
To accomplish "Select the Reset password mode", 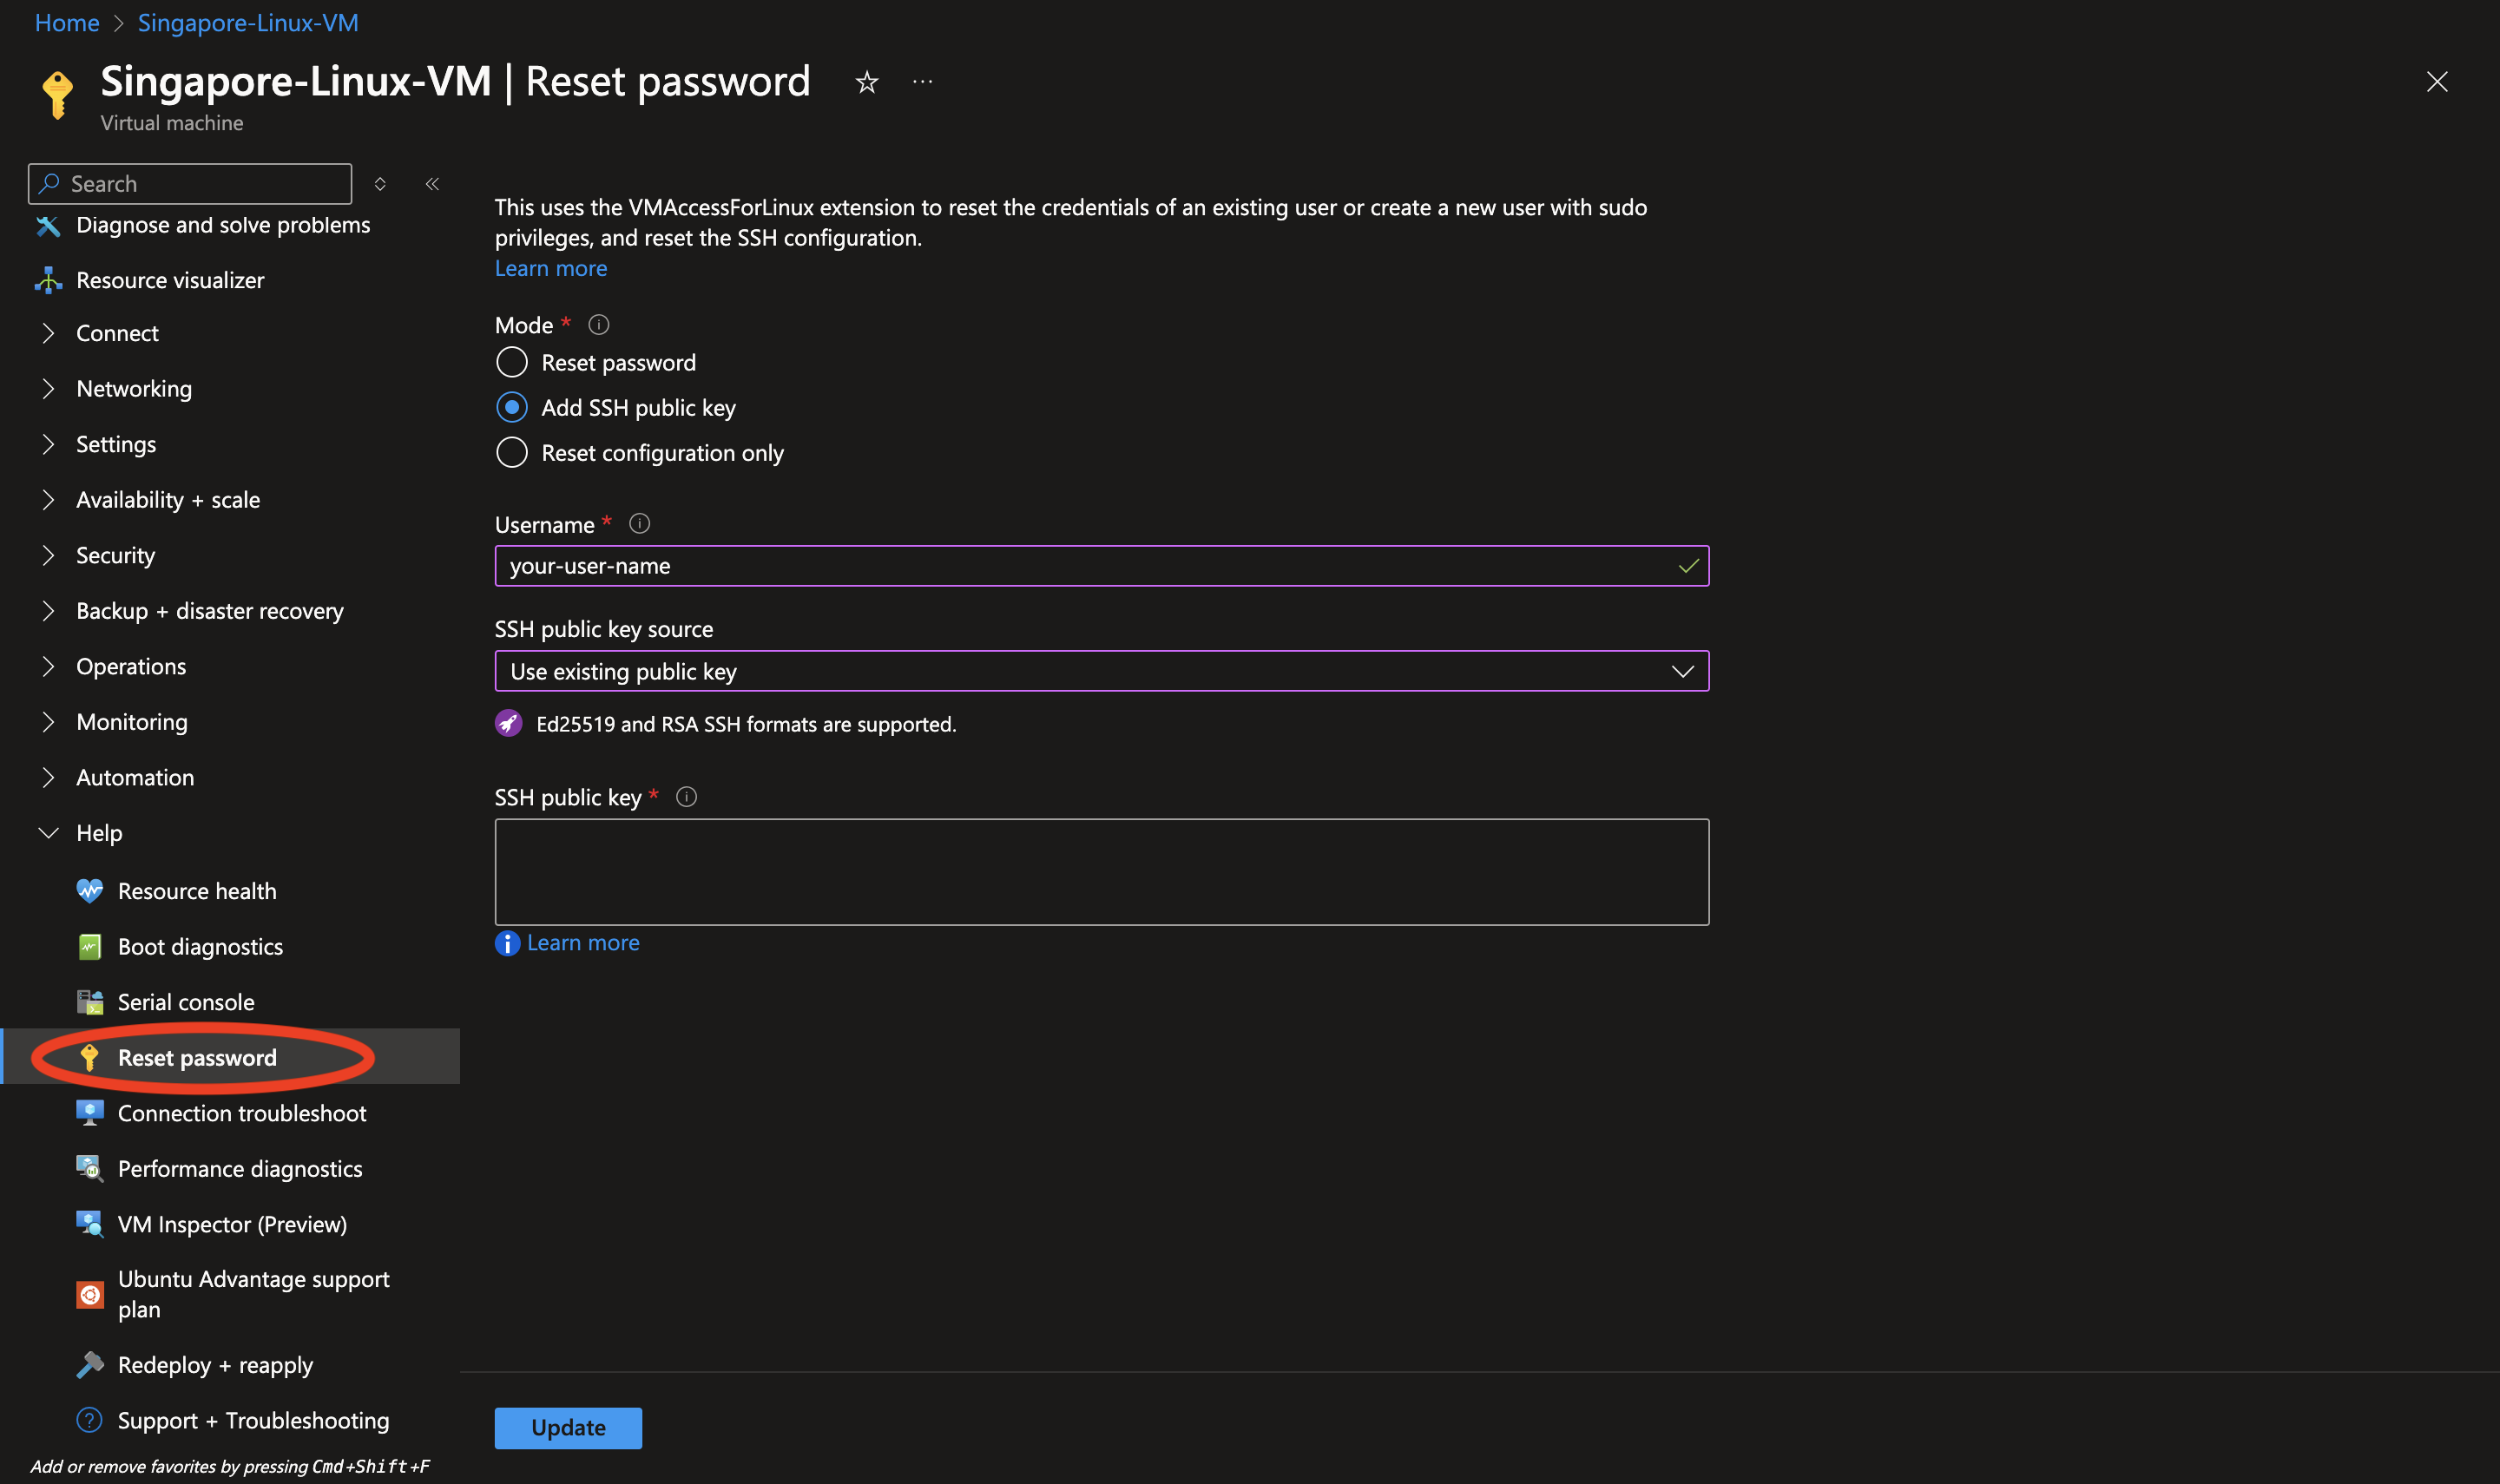I will coord(511,362).
